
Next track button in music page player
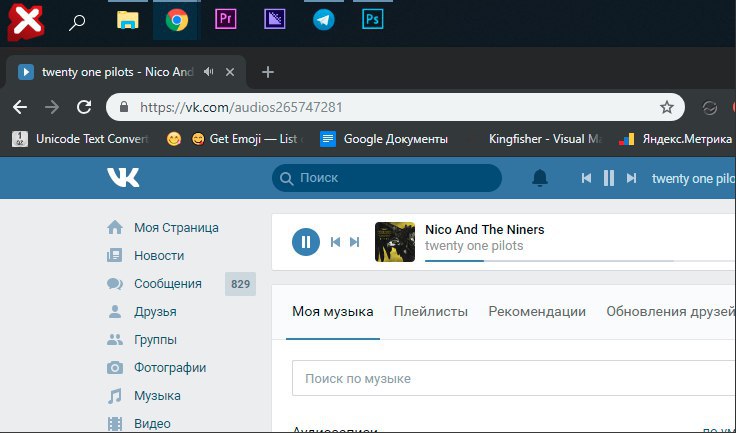tap(354, 242)
